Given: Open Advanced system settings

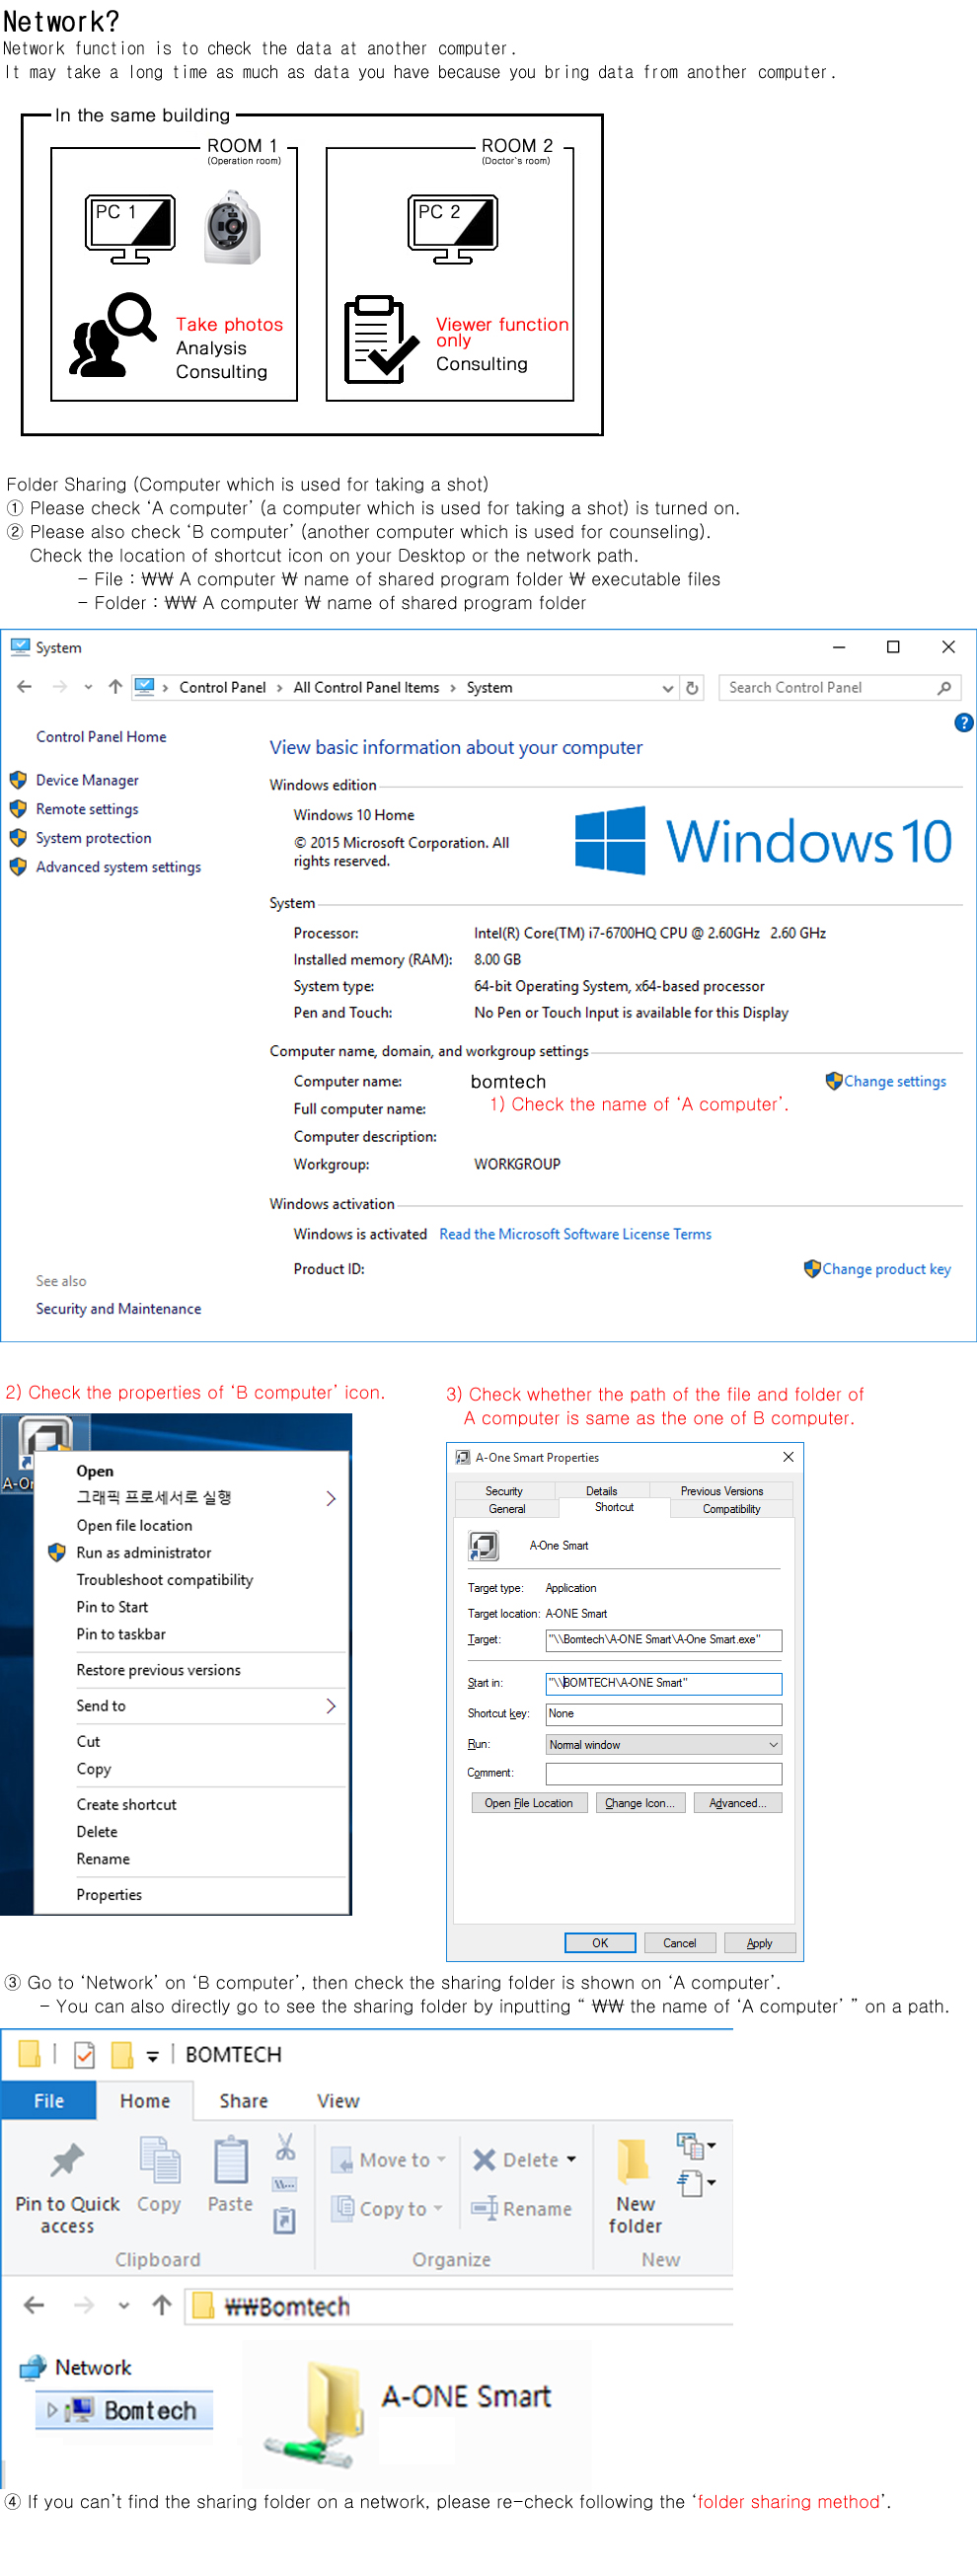Looking at the screenshot, I should pos(118,867).
